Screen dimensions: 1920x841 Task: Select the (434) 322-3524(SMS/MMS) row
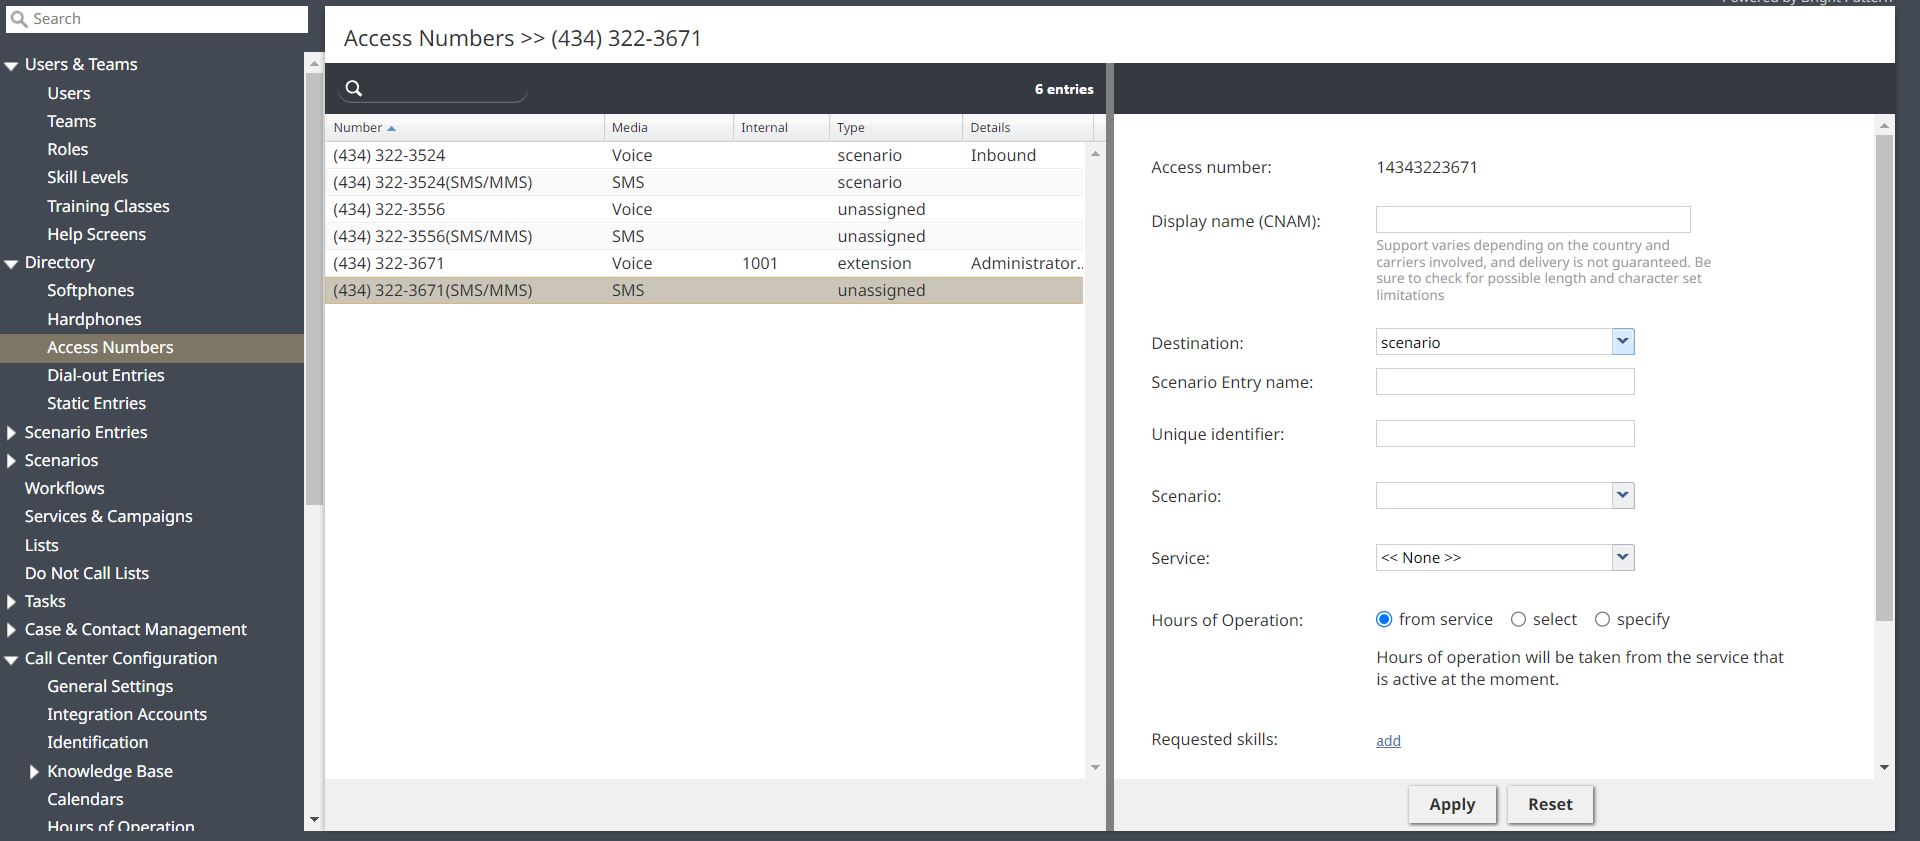704,182
